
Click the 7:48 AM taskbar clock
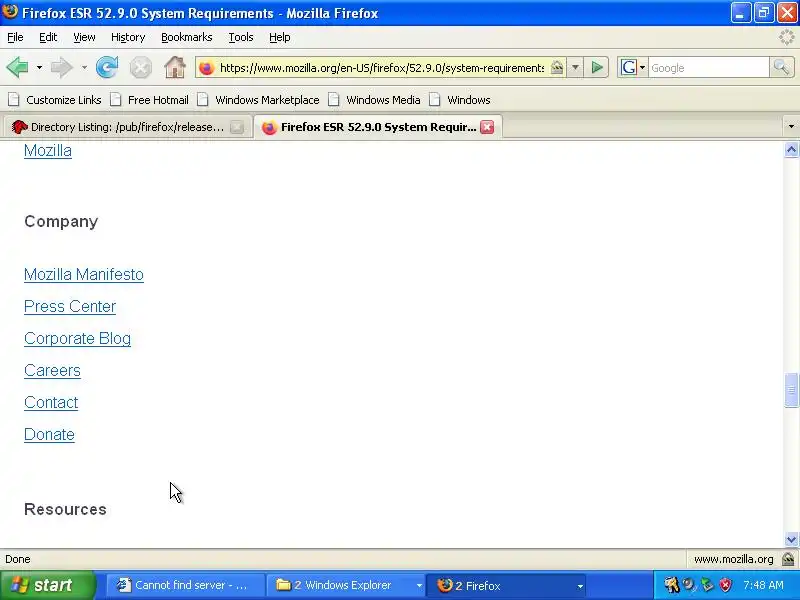(763, 585)
